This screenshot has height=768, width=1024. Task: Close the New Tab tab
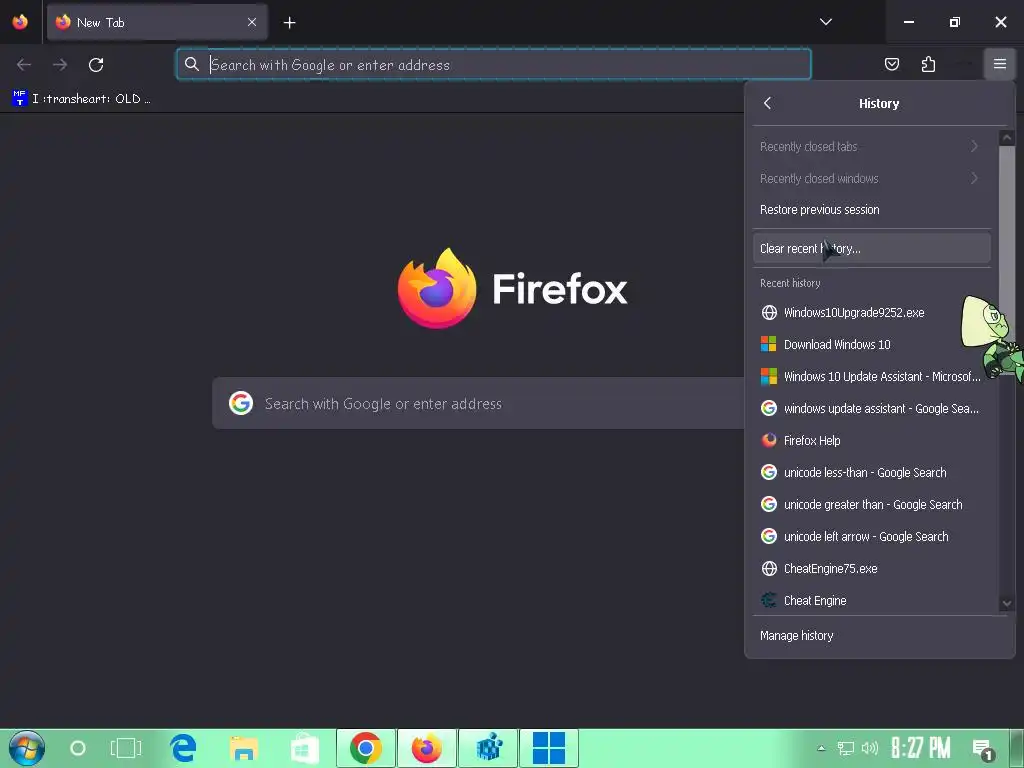(x=252, y=22)
